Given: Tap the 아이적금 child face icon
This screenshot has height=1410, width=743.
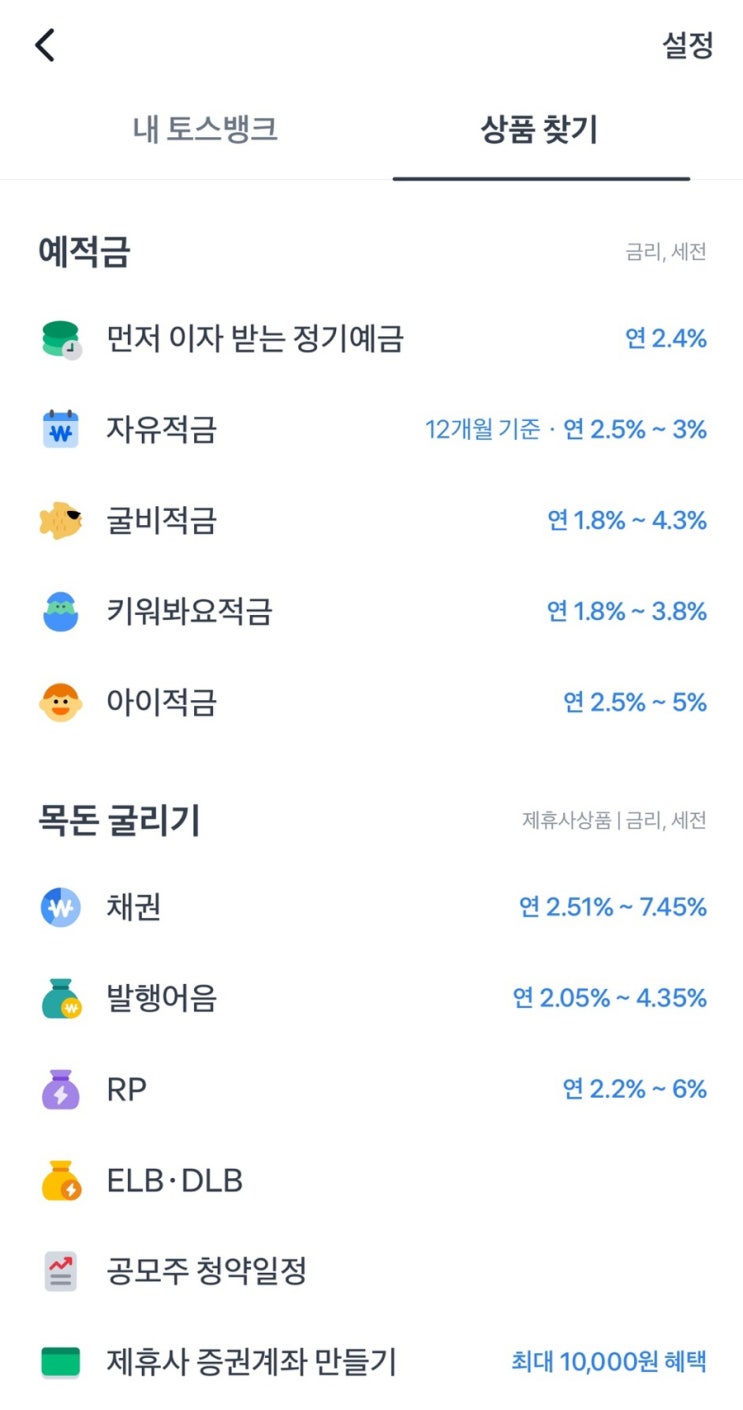Looking at the screenshot, I should tap(61, 703).
